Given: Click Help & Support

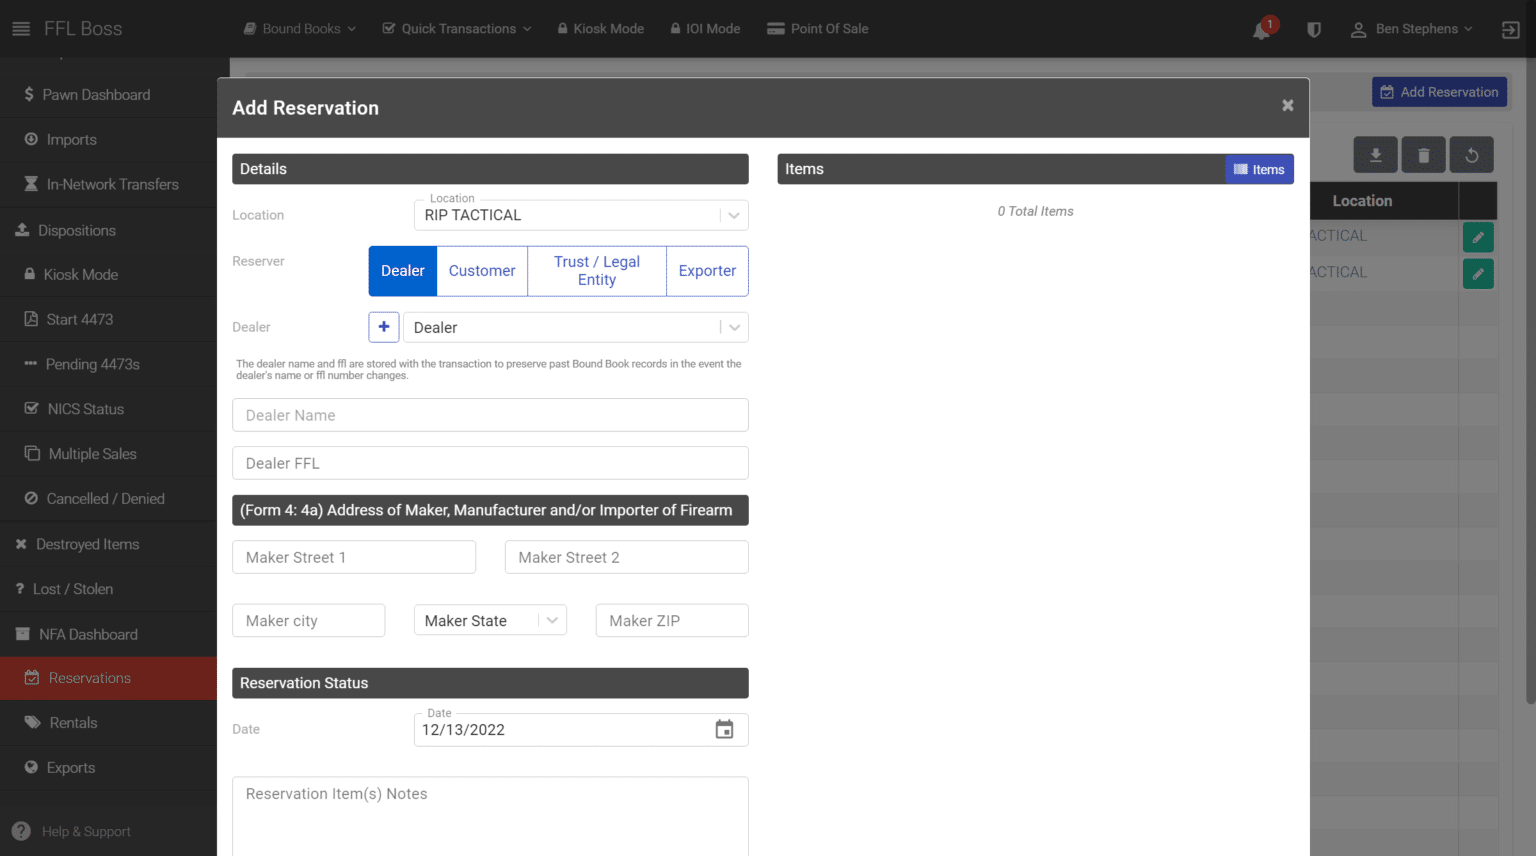Looking at the screenshot, I should [72, 832].
